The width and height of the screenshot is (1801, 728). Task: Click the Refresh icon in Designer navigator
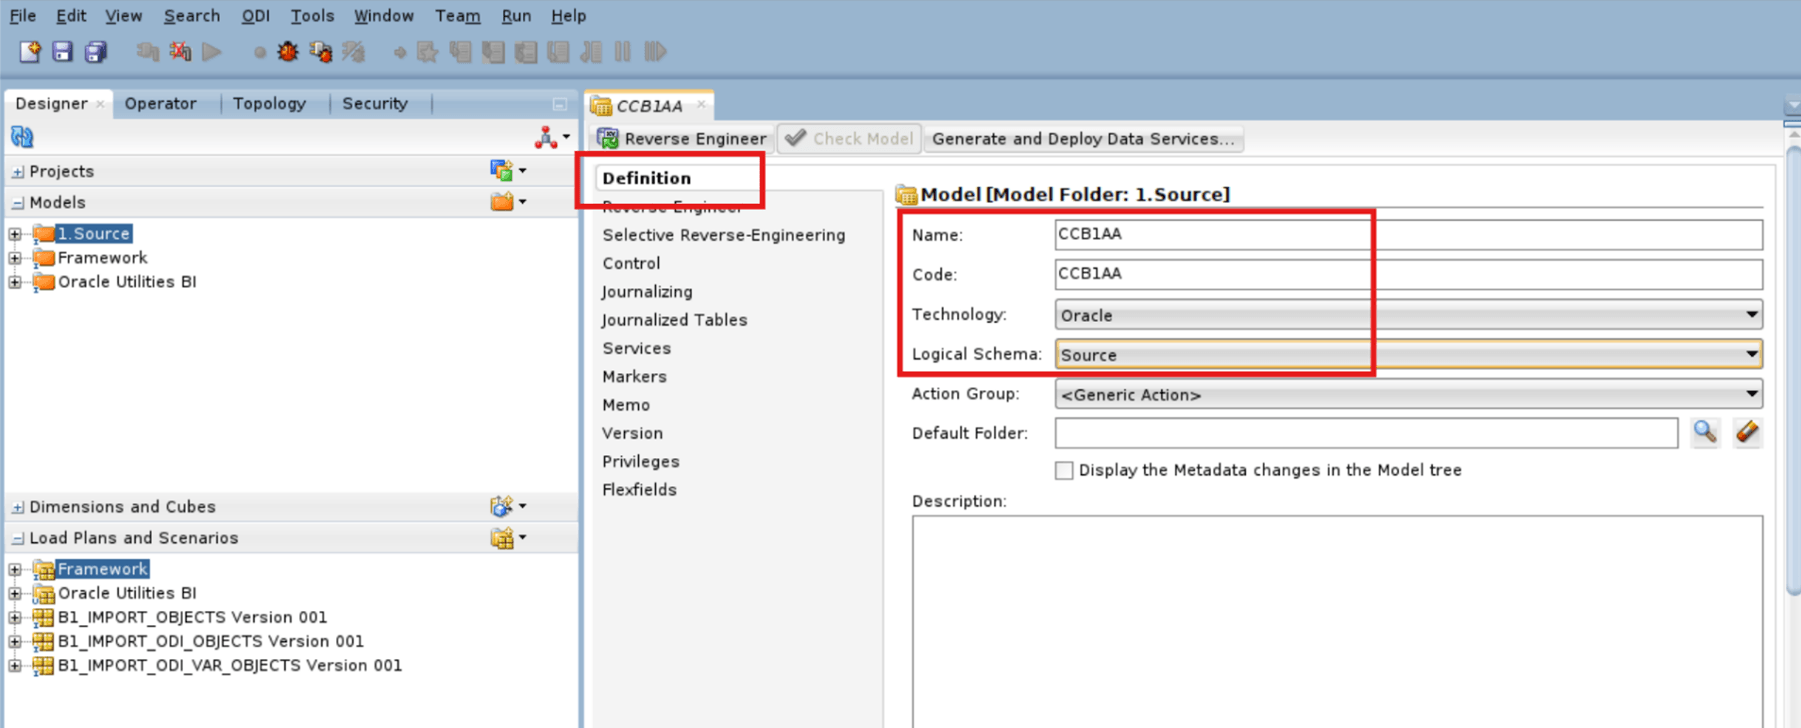(22, 137)
